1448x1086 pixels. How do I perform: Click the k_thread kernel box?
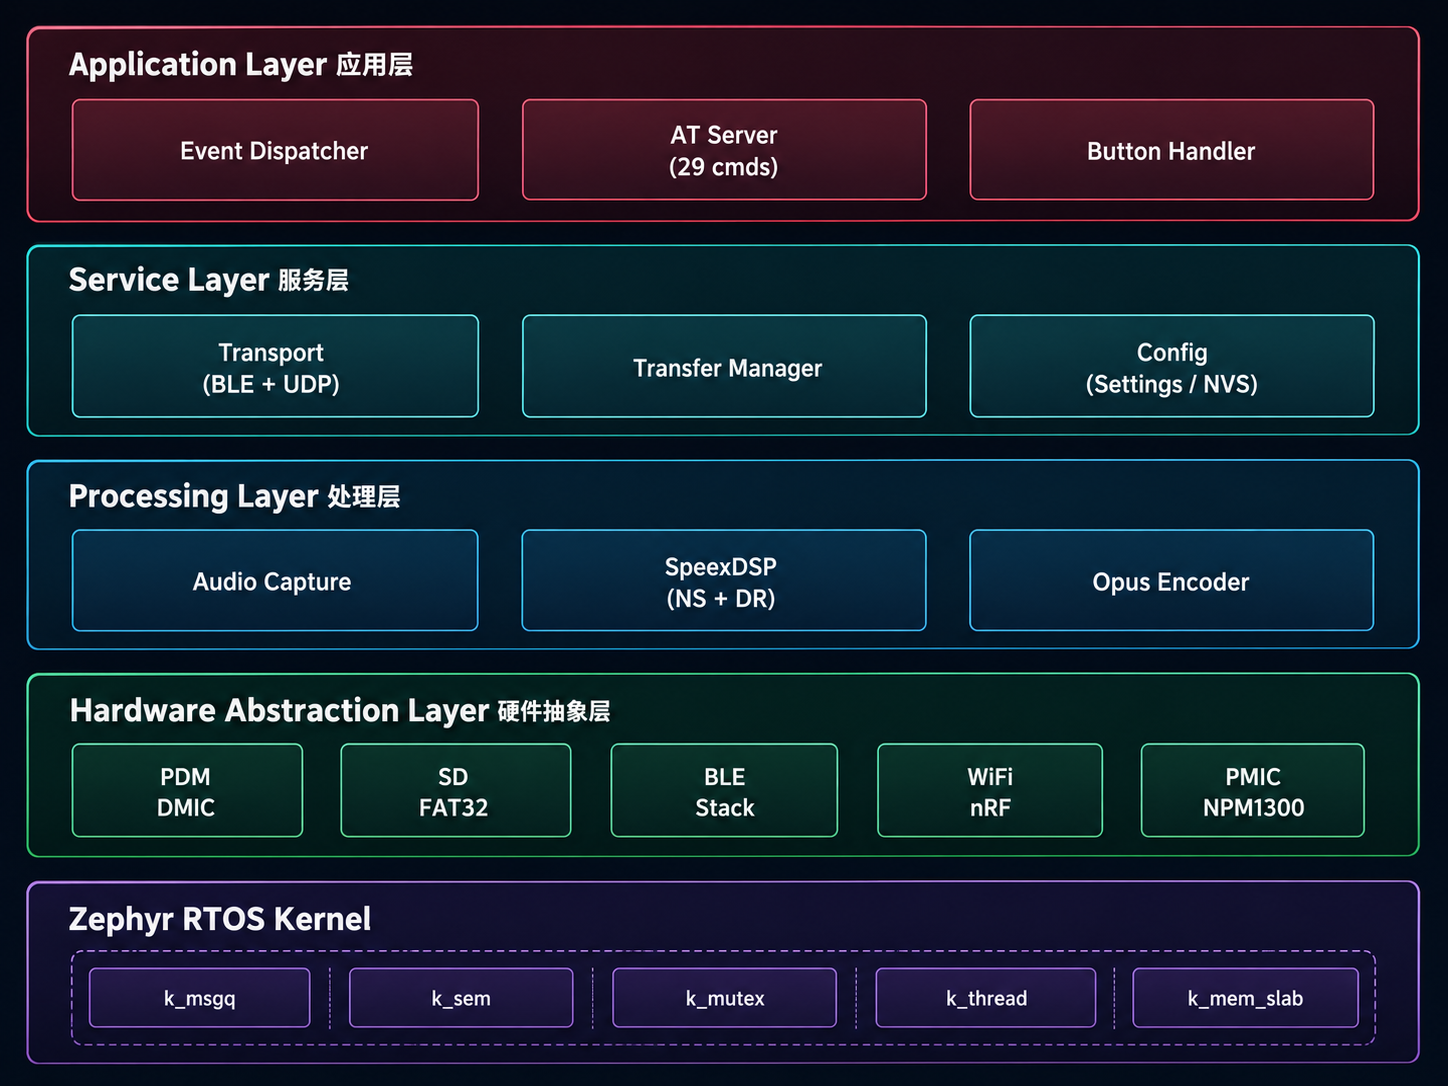[x=986, y=998]
